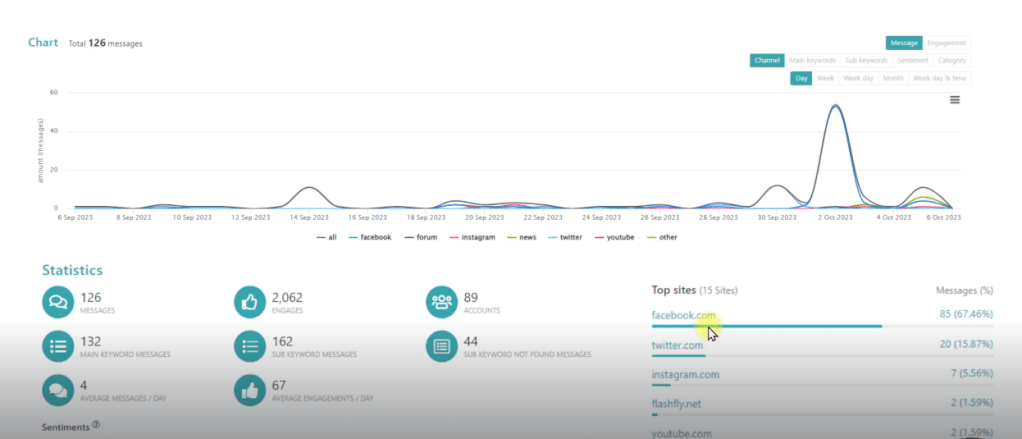
Task: Open the Sentiments help question icon
Action: (x=96, y=425)
